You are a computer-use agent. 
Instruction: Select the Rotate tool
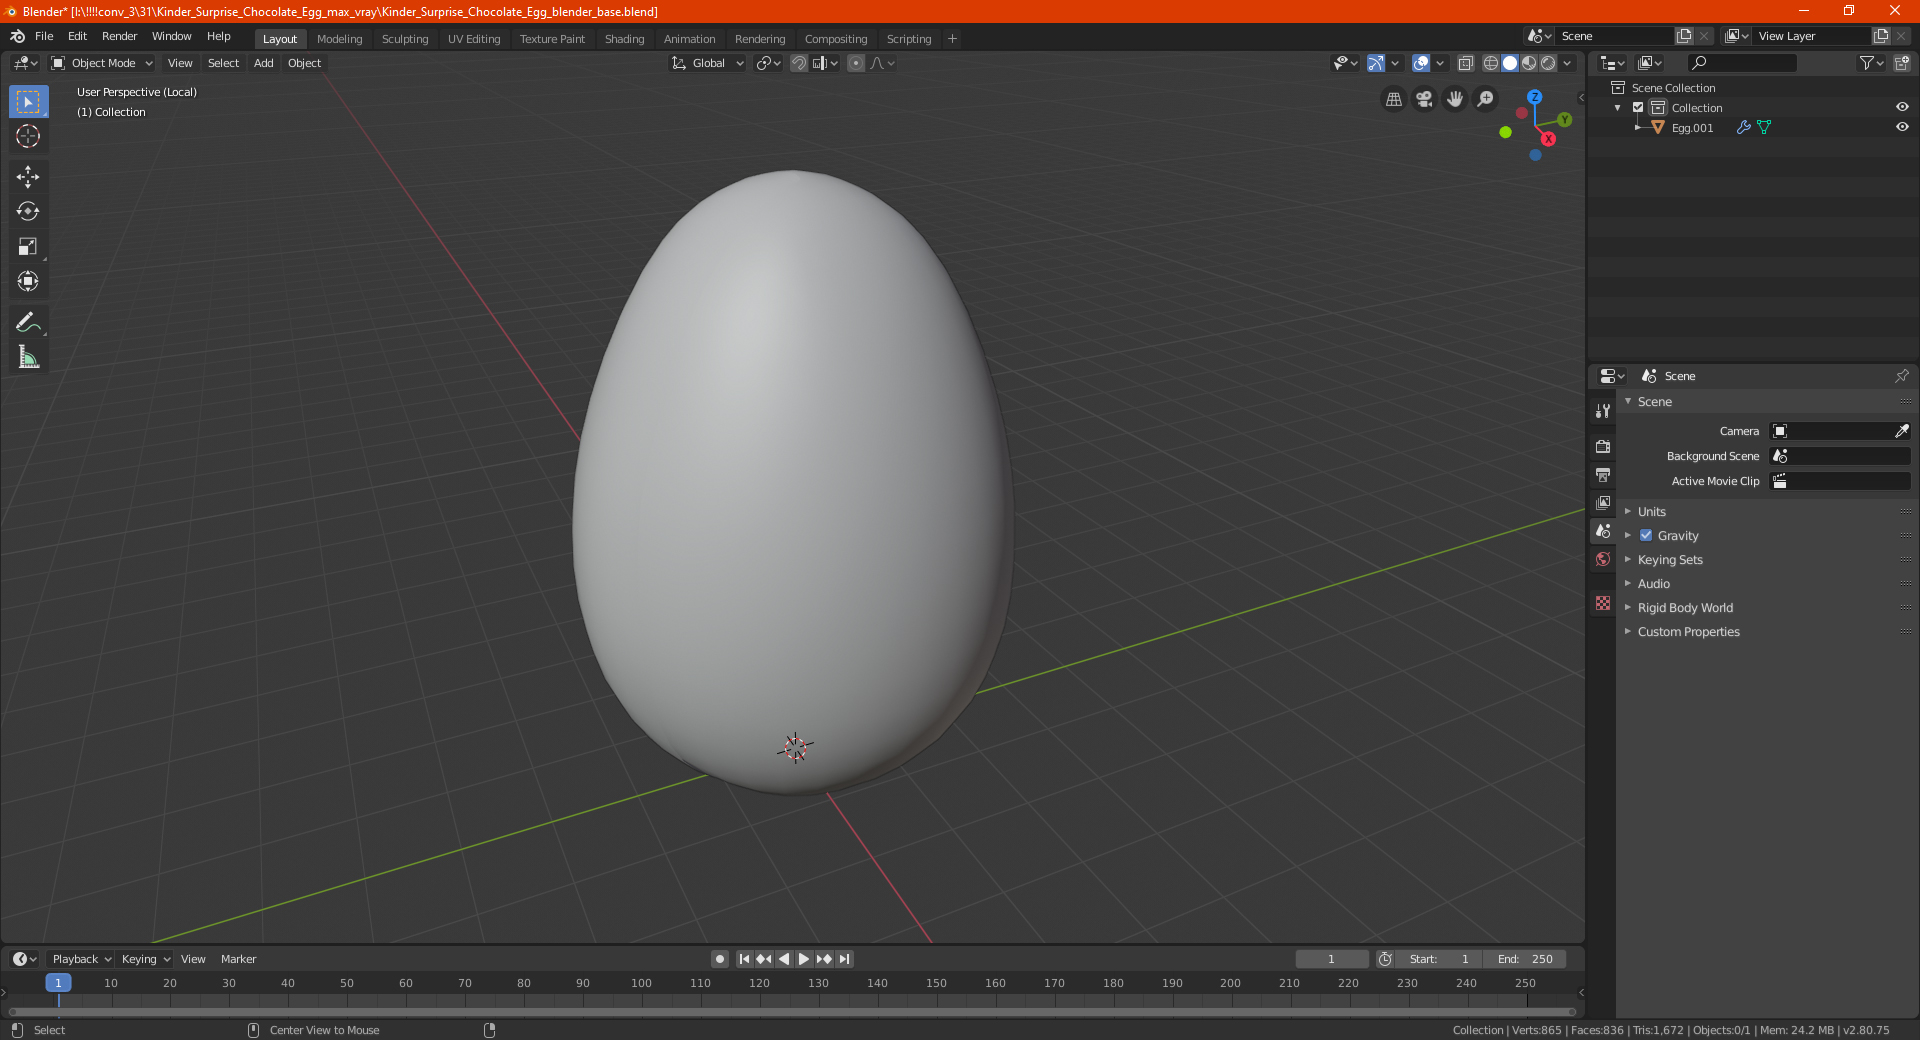click(28, 211)
